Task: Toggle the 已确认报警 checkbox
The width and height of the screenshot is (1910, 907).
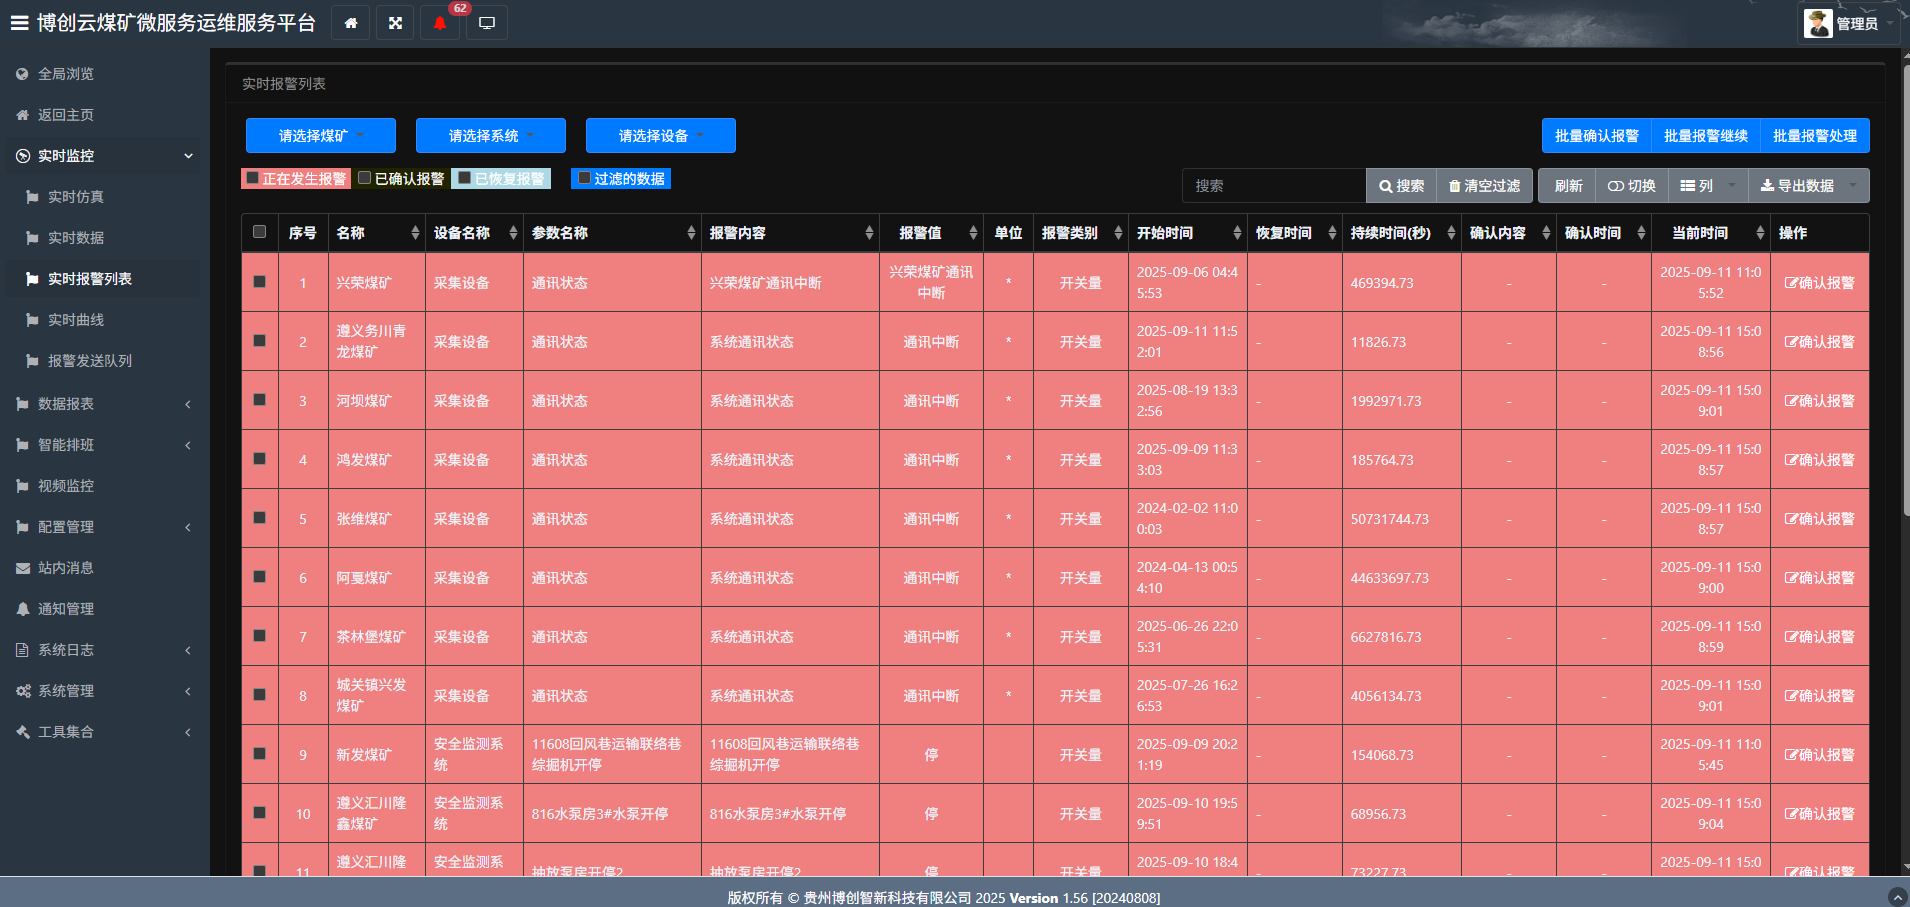Action: pos(365,178)
